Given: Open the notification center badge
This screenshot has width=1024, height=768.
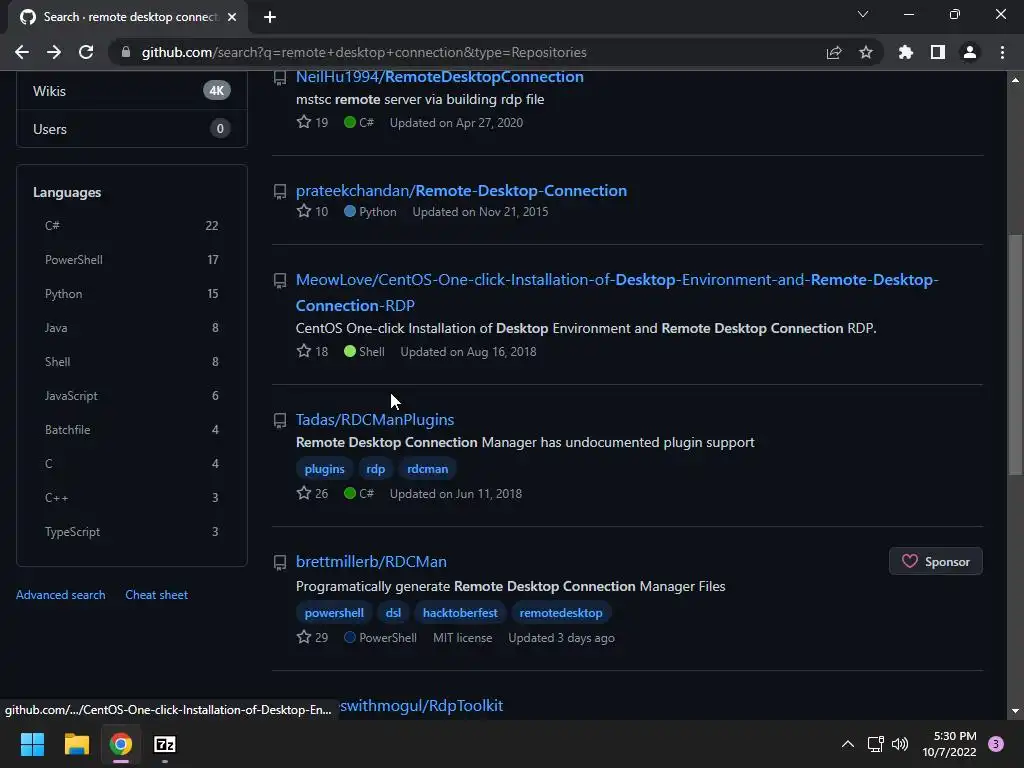Looking at the screenshot, I should [996, 744].
